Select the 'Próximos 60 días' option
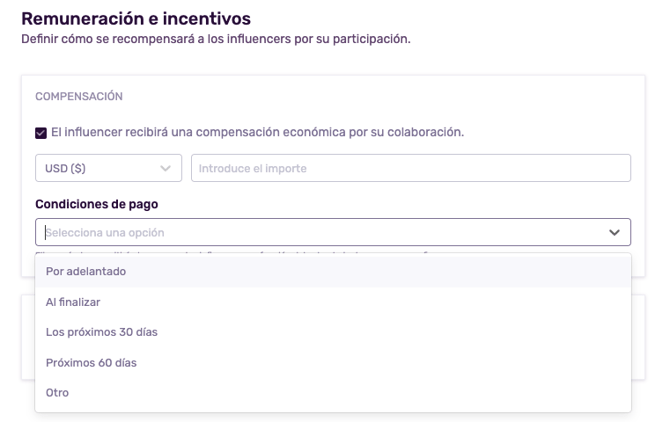670x422 pixels. 91,362
